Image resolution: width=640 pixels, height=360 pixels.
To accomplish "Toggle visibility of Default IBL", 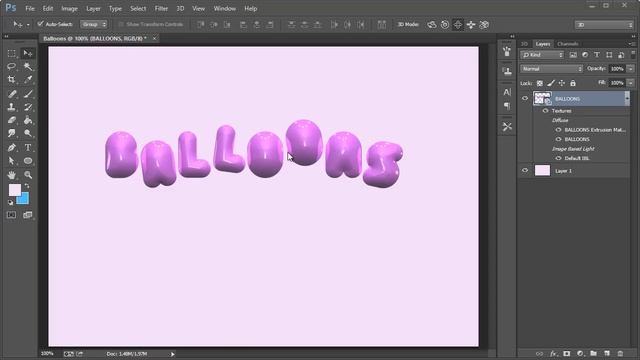I will [558, 158].
